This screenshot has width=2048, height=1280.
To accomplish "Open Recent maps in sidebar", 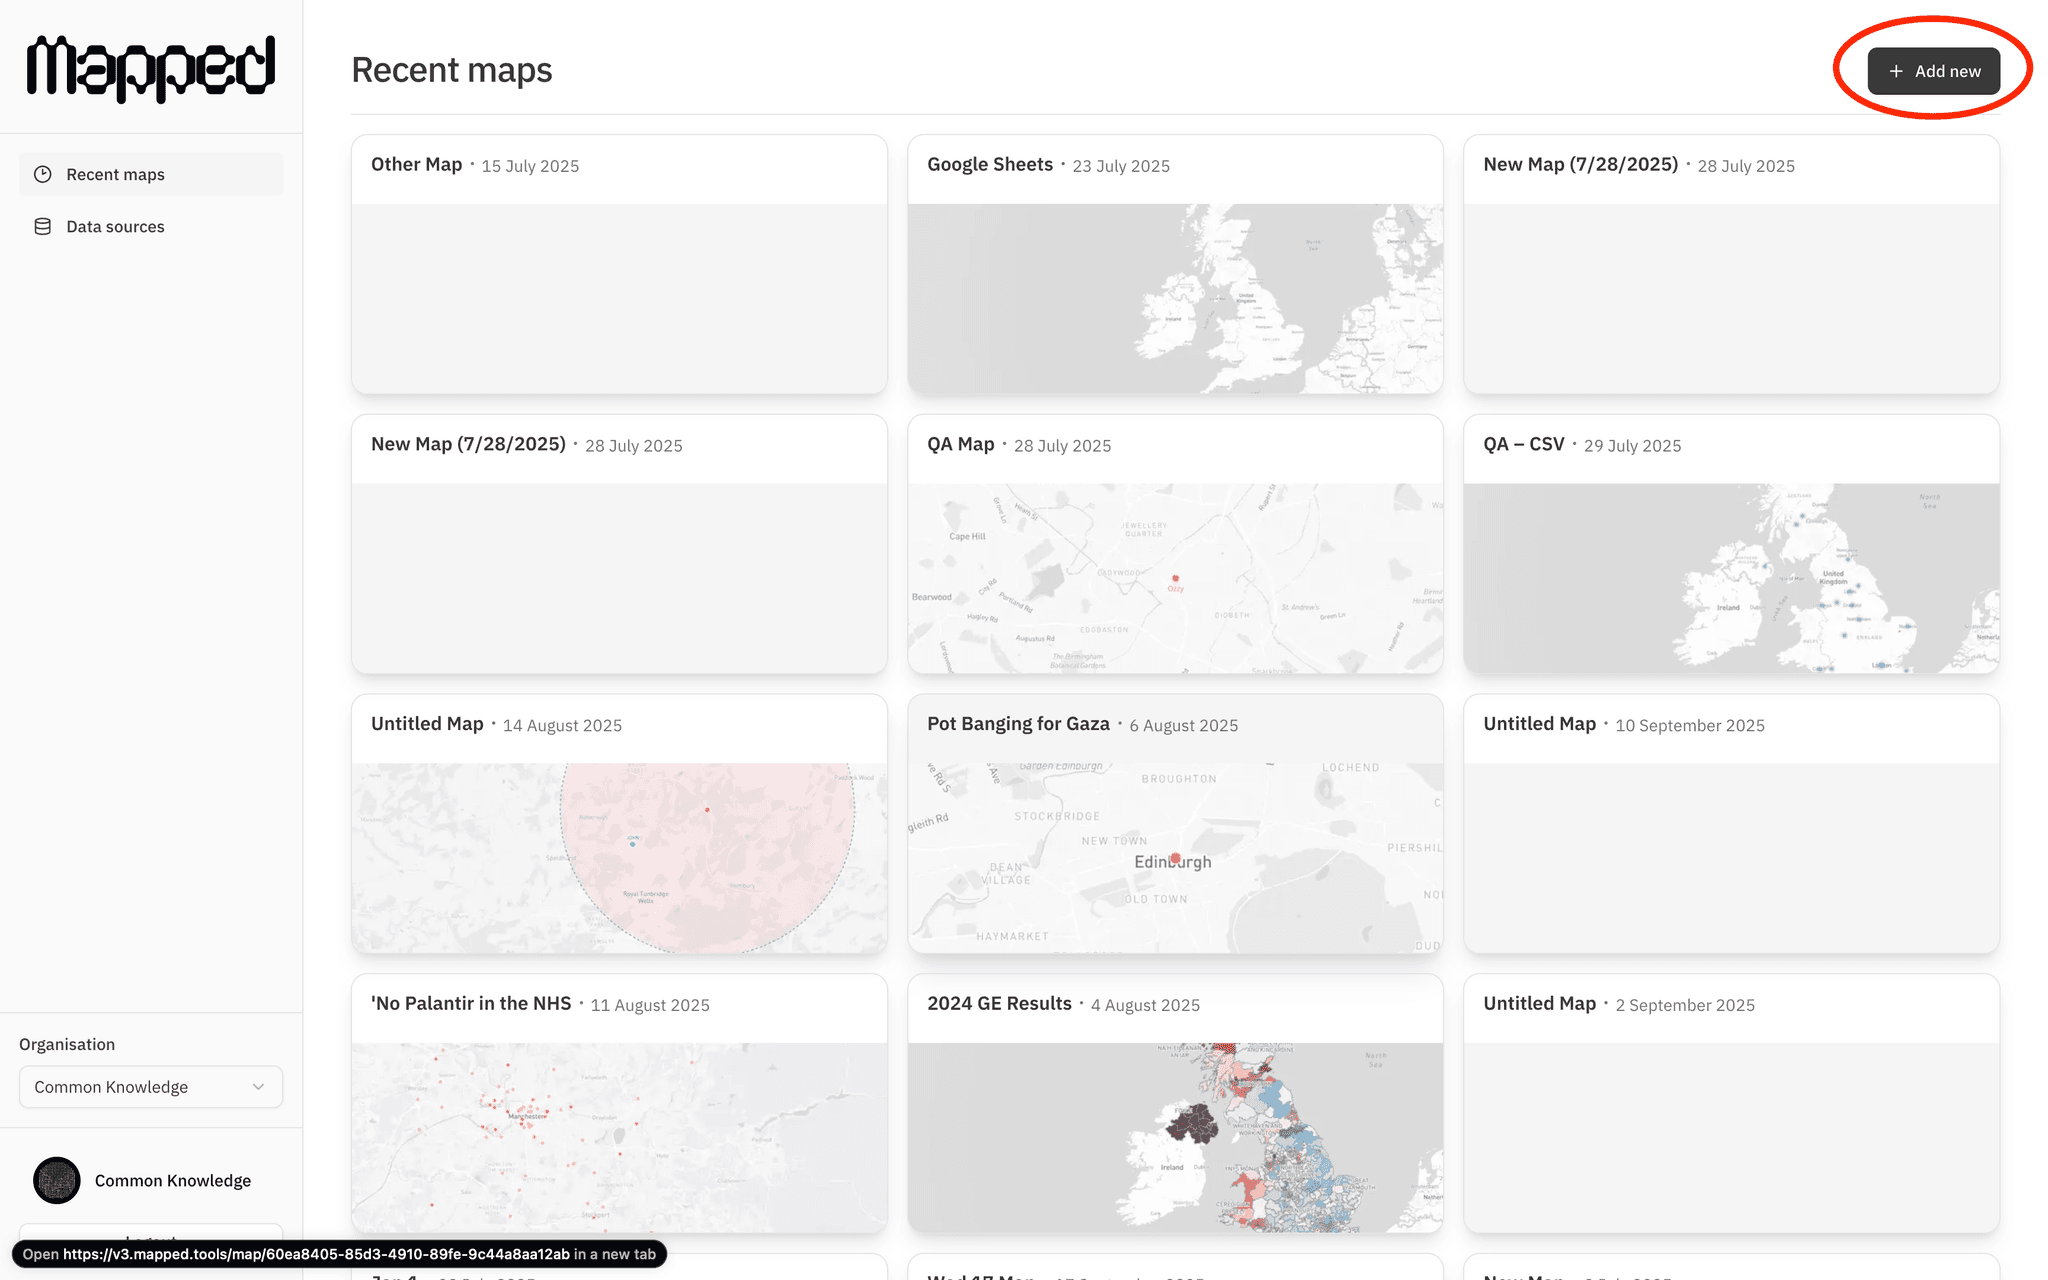I will click(115, 174).
